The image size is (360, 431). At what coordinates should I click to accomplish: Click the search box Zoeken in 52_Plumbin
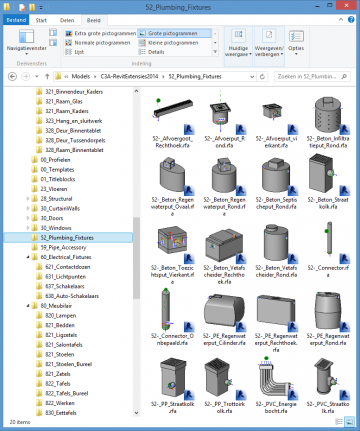(311, 77)
